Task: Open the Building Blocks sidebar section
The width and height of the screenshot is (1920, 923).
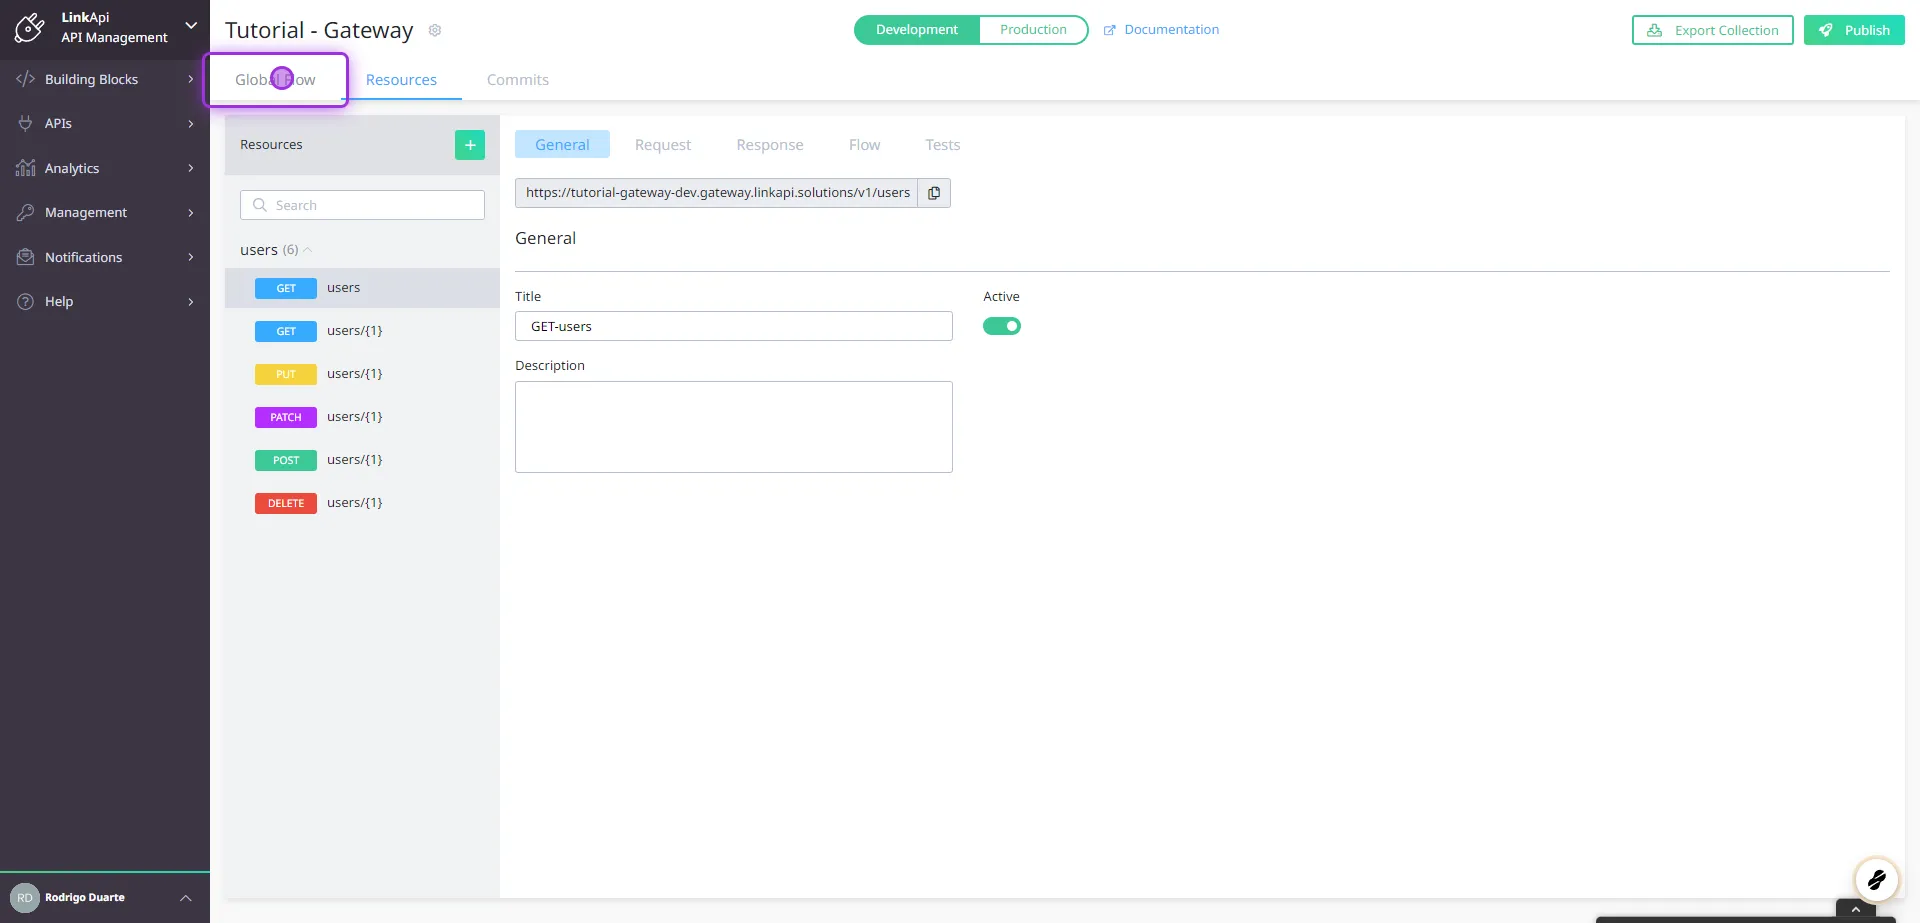Action: 91,79
